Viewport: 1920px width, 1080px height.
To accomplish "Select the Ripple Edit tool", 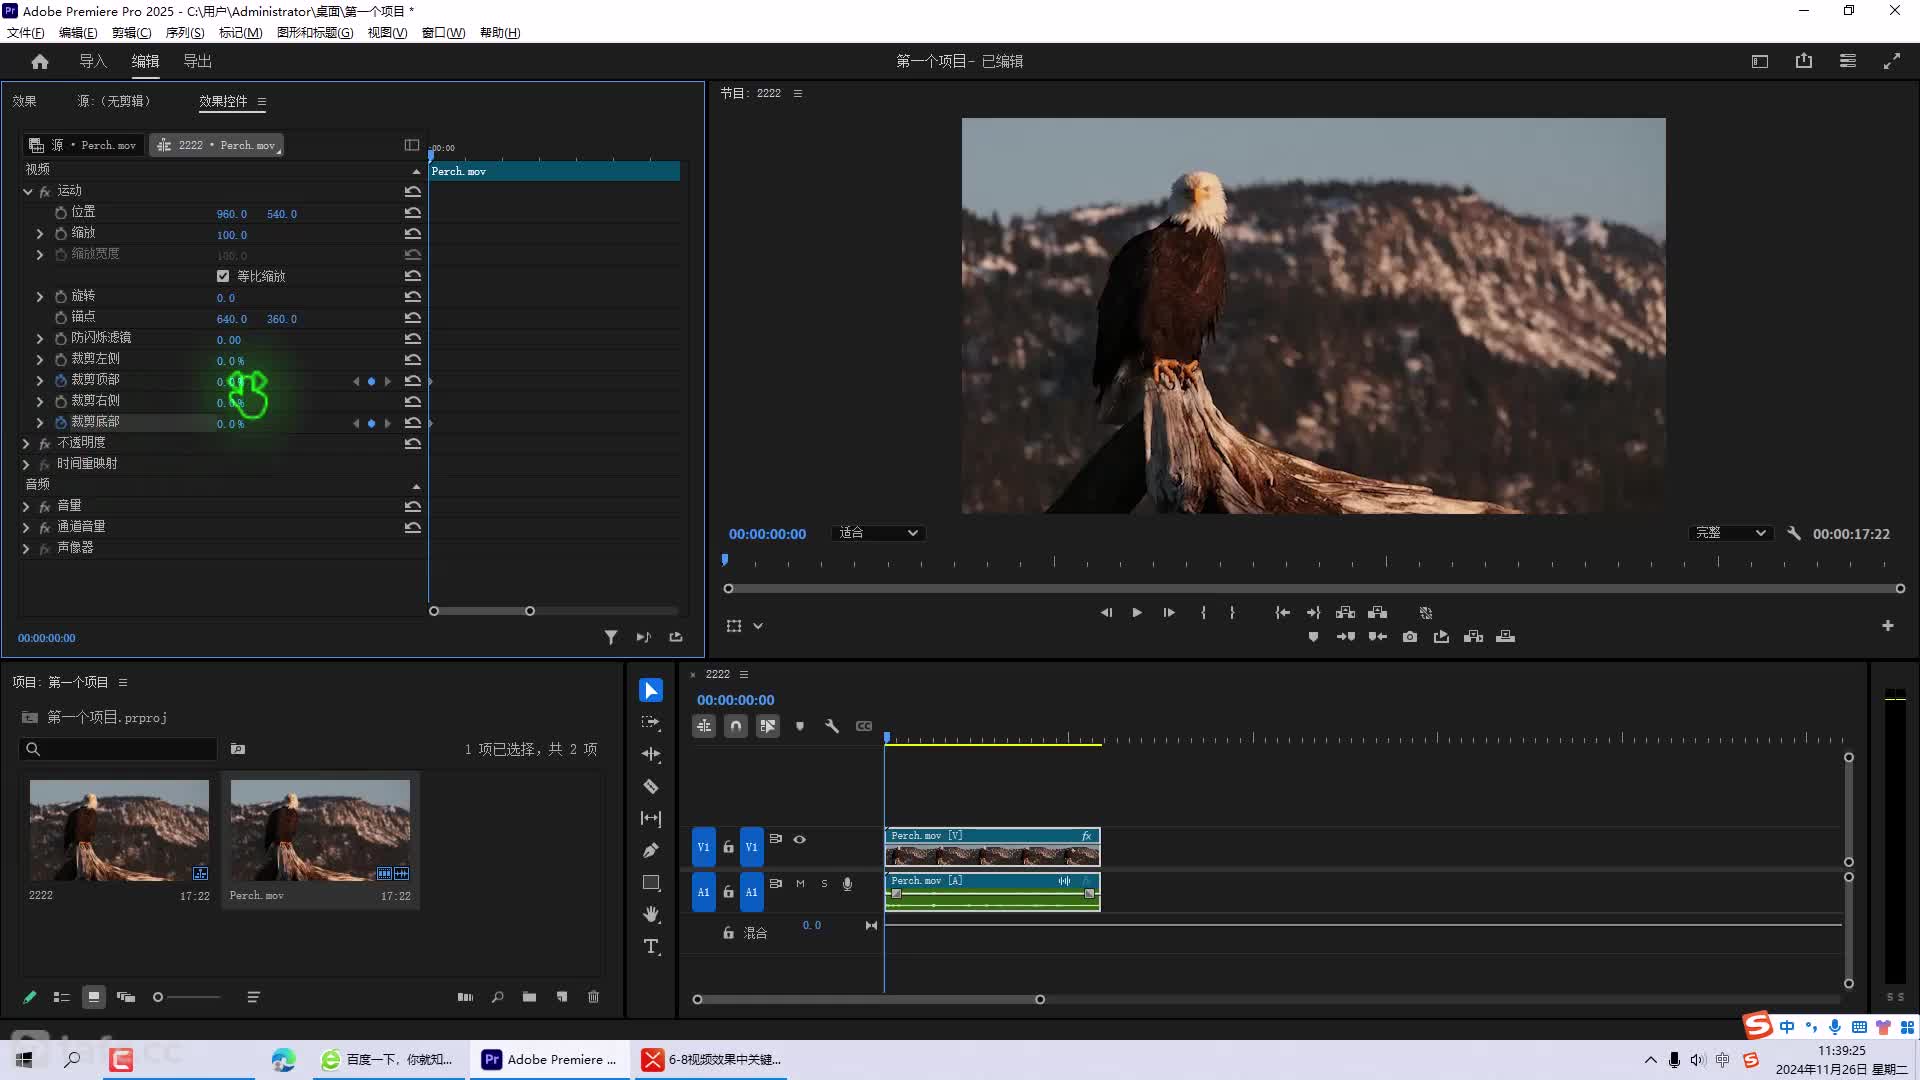I will click(x=651, y=754).
